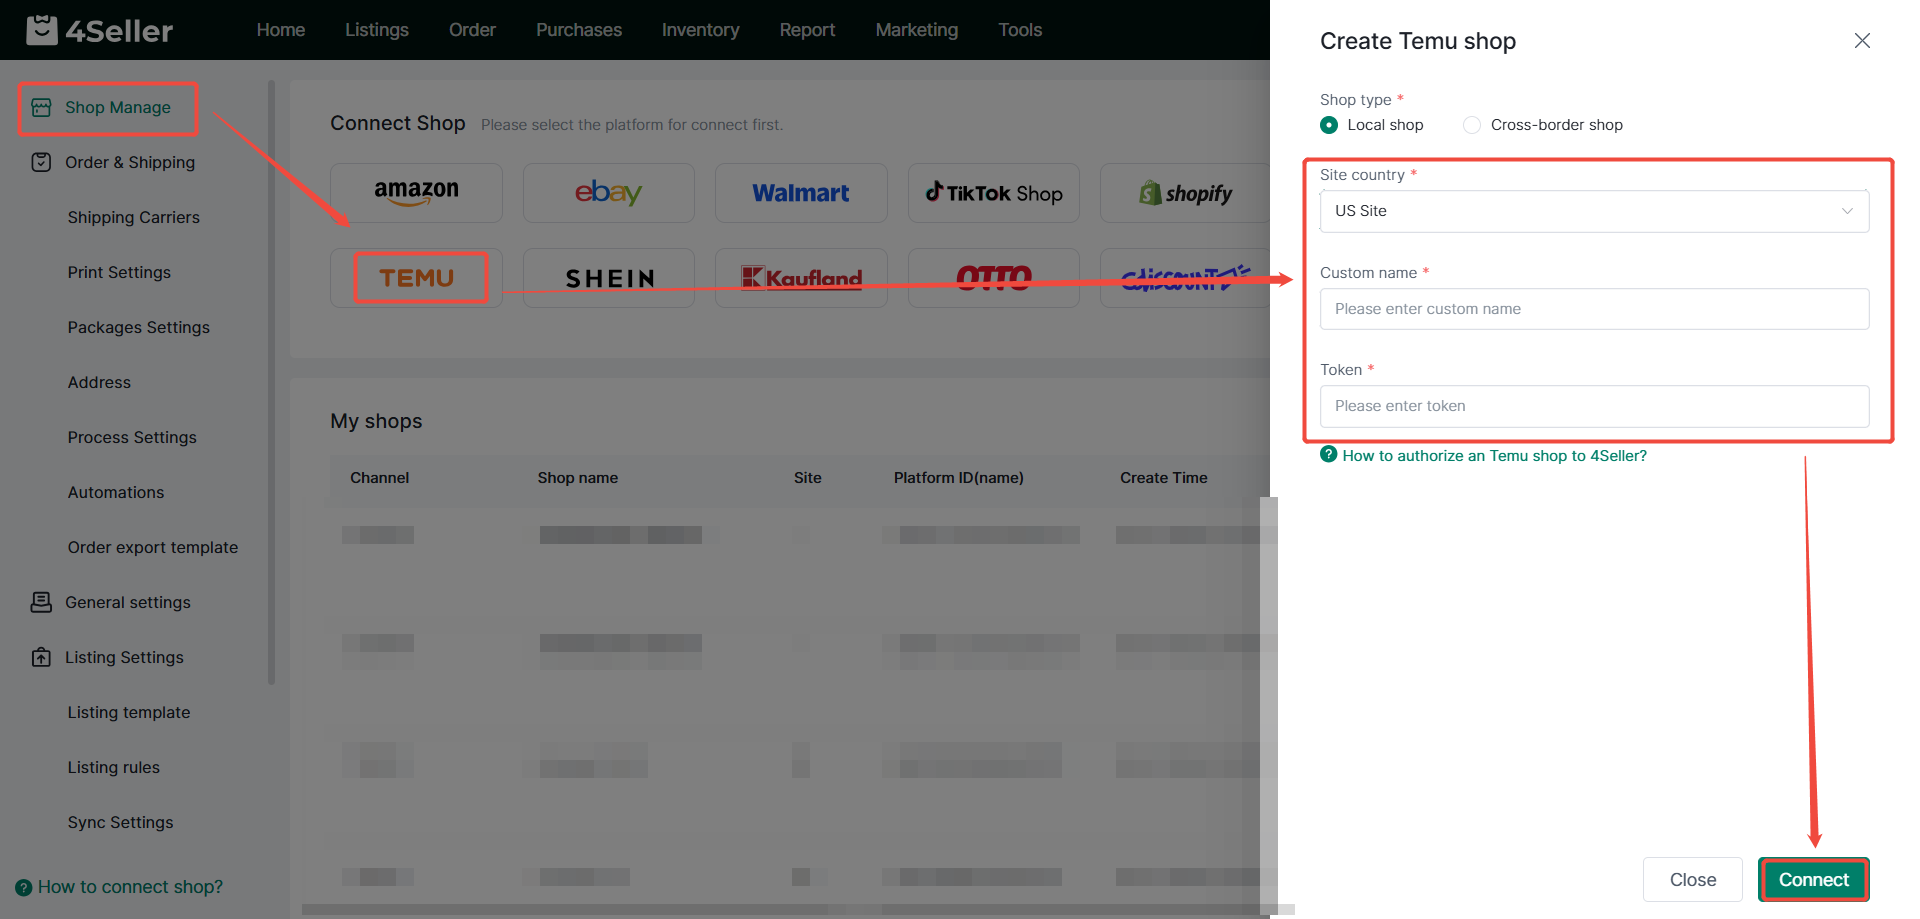Open the Report menu
This screenshot has width=1920, height=919.
807,30
